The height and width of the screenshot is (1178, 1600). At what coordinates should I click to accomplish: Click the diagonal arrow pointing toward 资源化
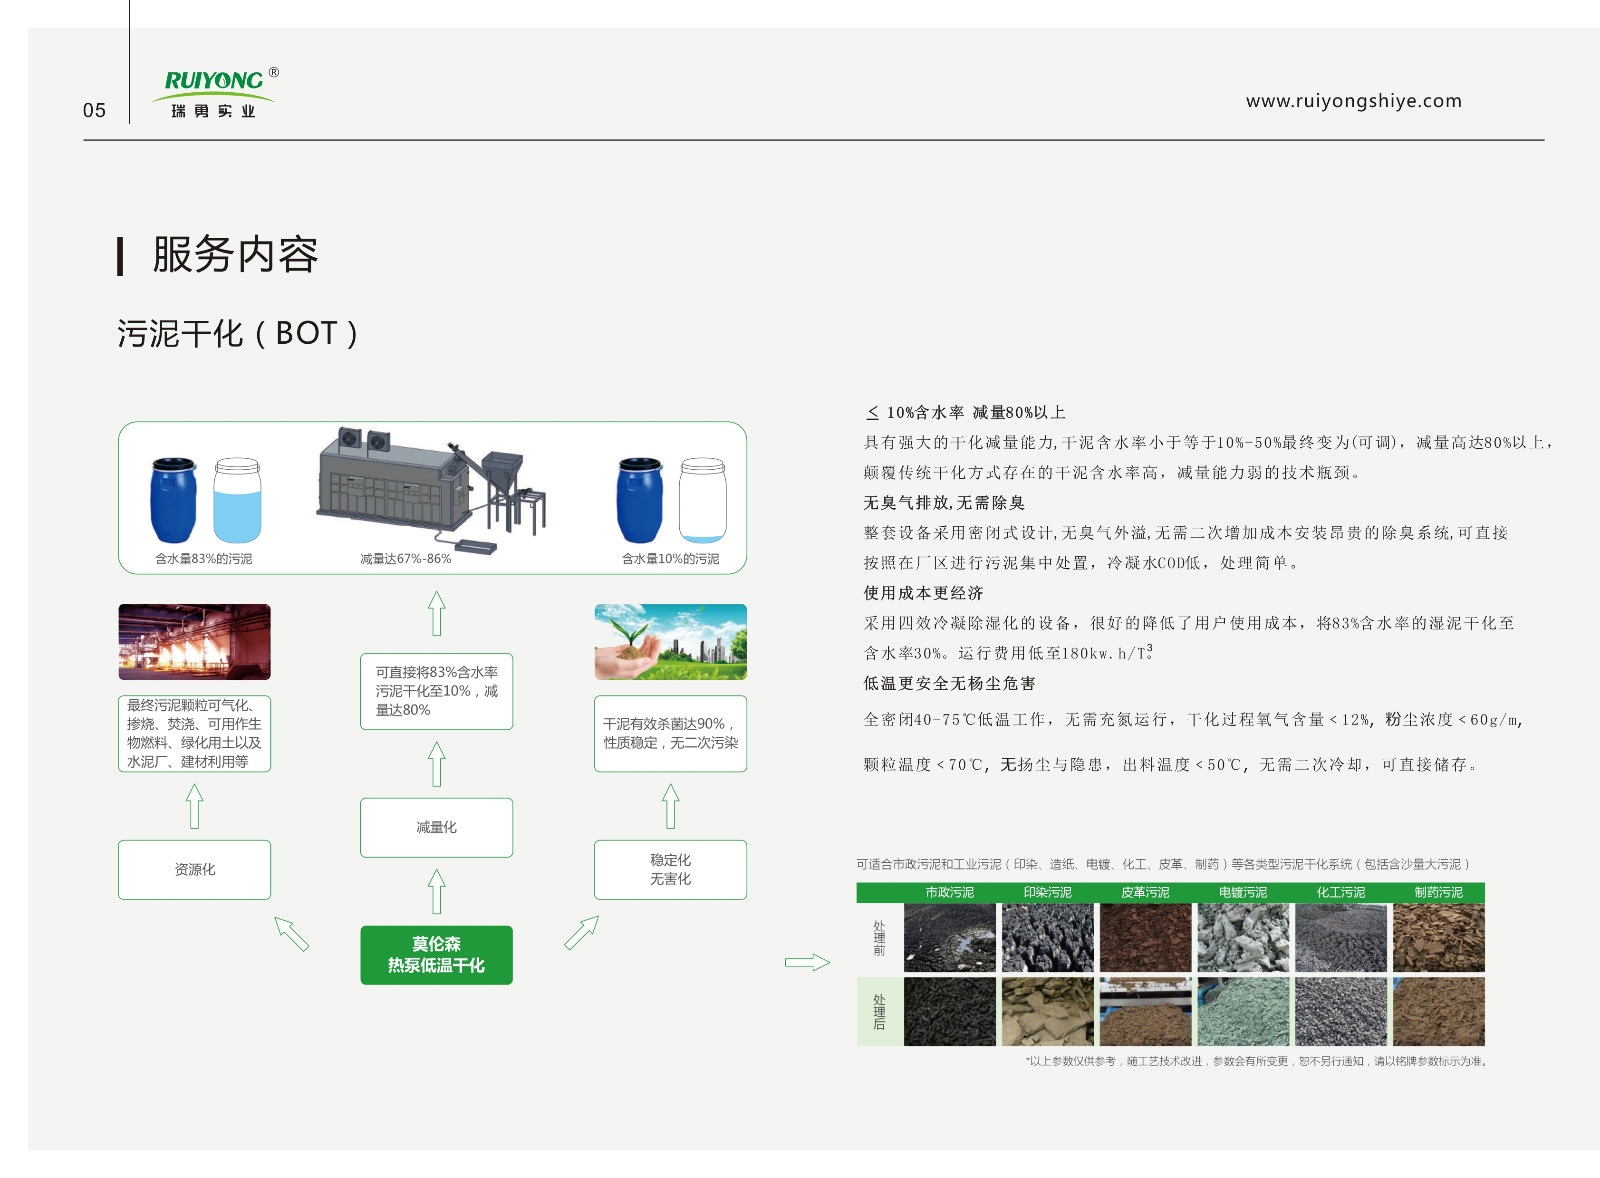point(291,934)
